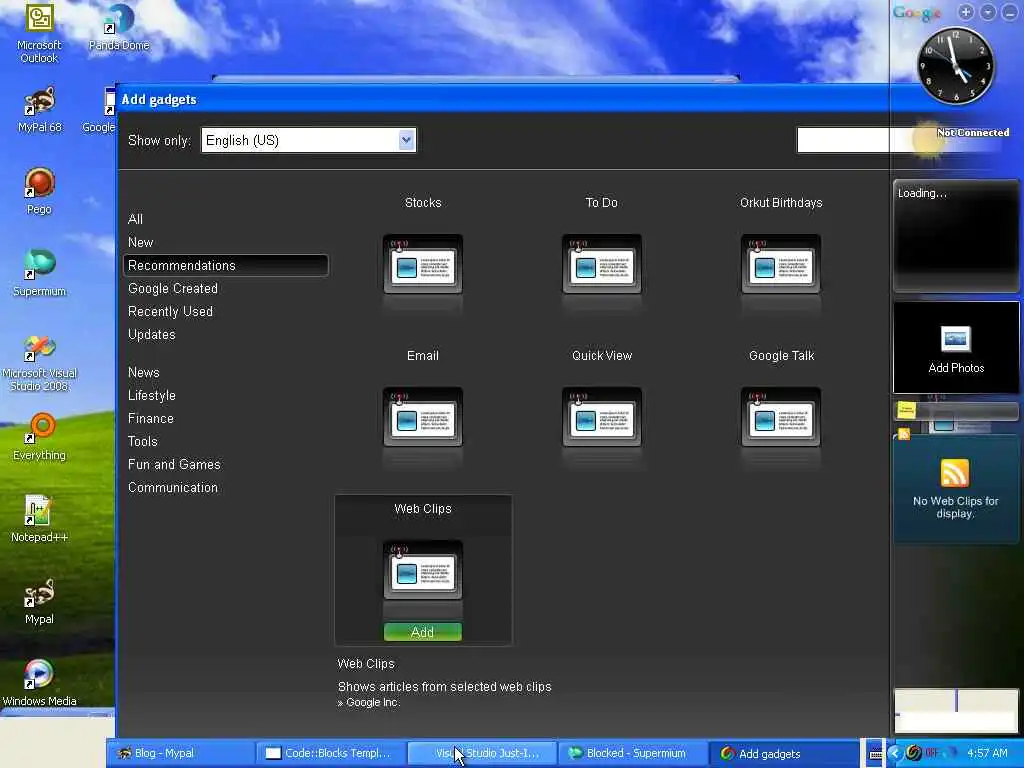This screenshot has width=1024, height=768.
Task: Select the New category
Action: [140, 242]
